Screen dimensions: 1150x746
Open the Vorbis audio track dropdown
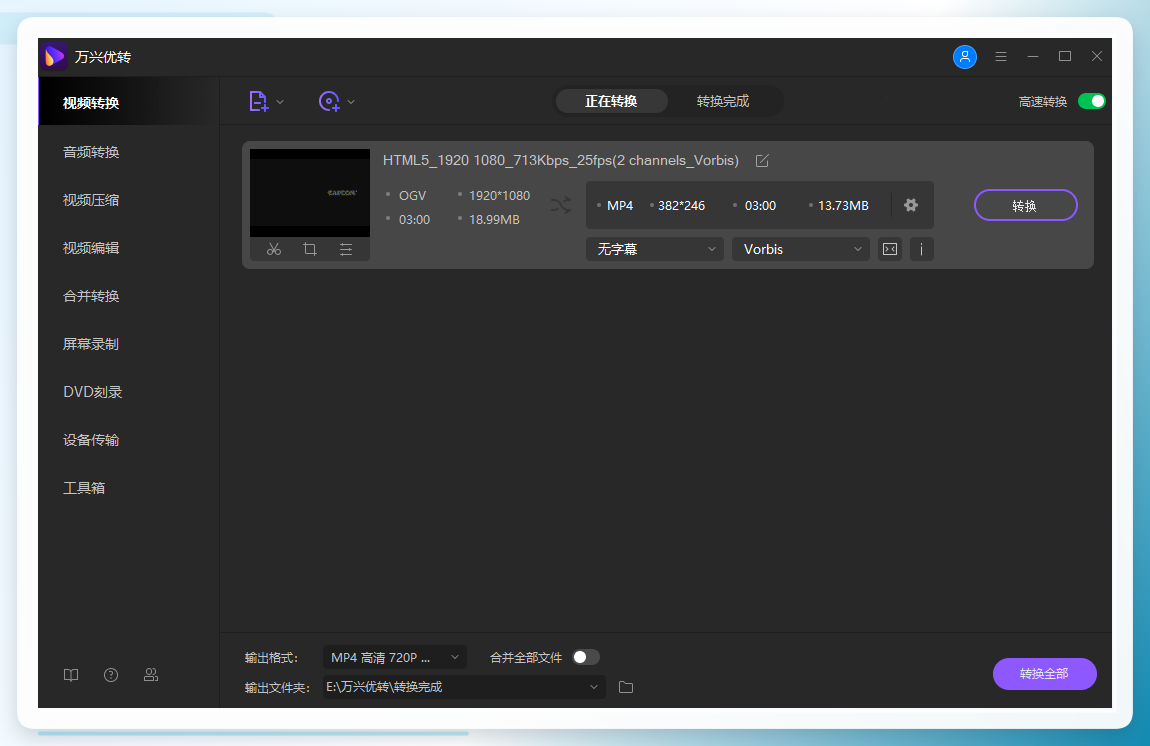(x=801, y=249)
